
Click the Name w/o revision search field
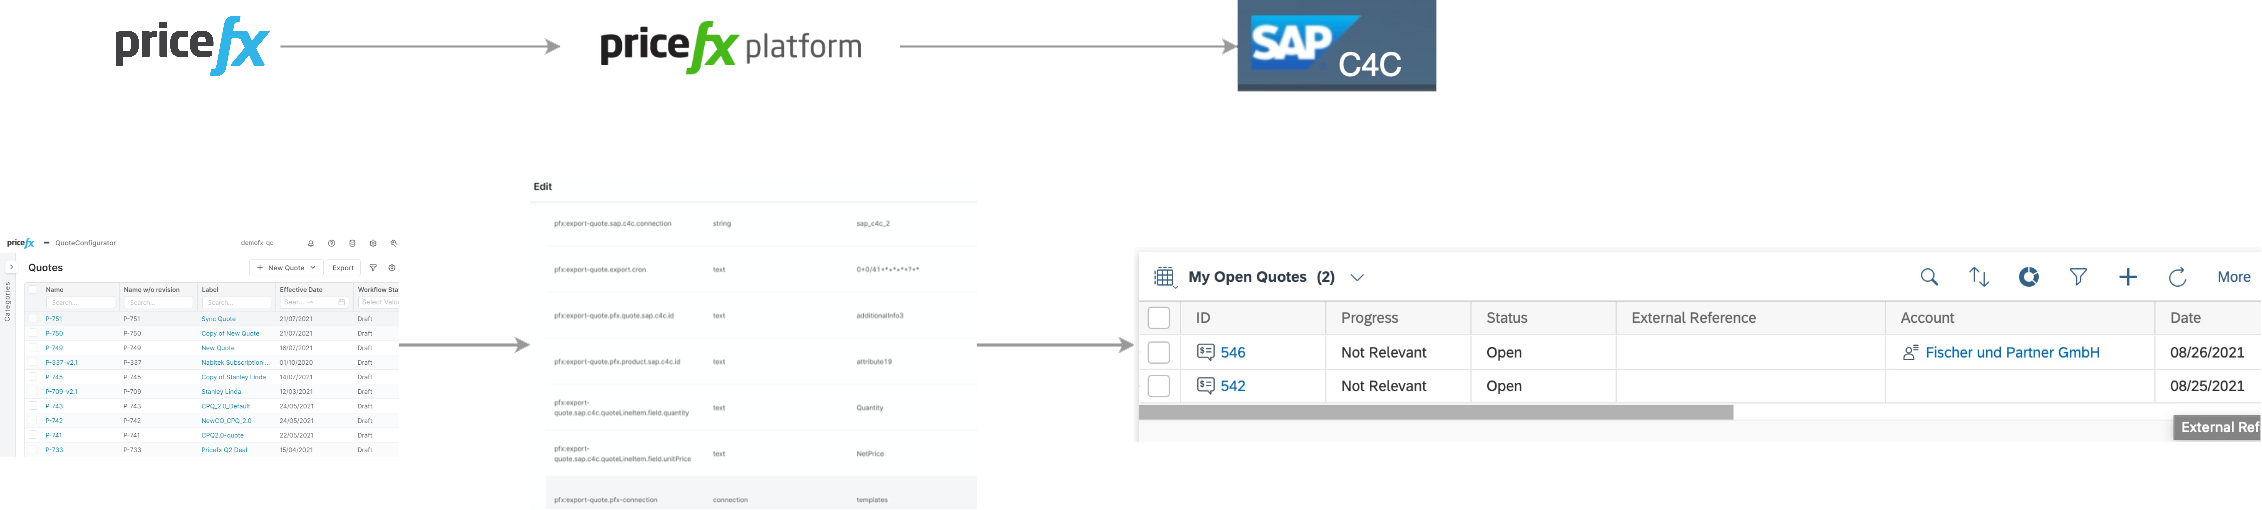[158, 302]
